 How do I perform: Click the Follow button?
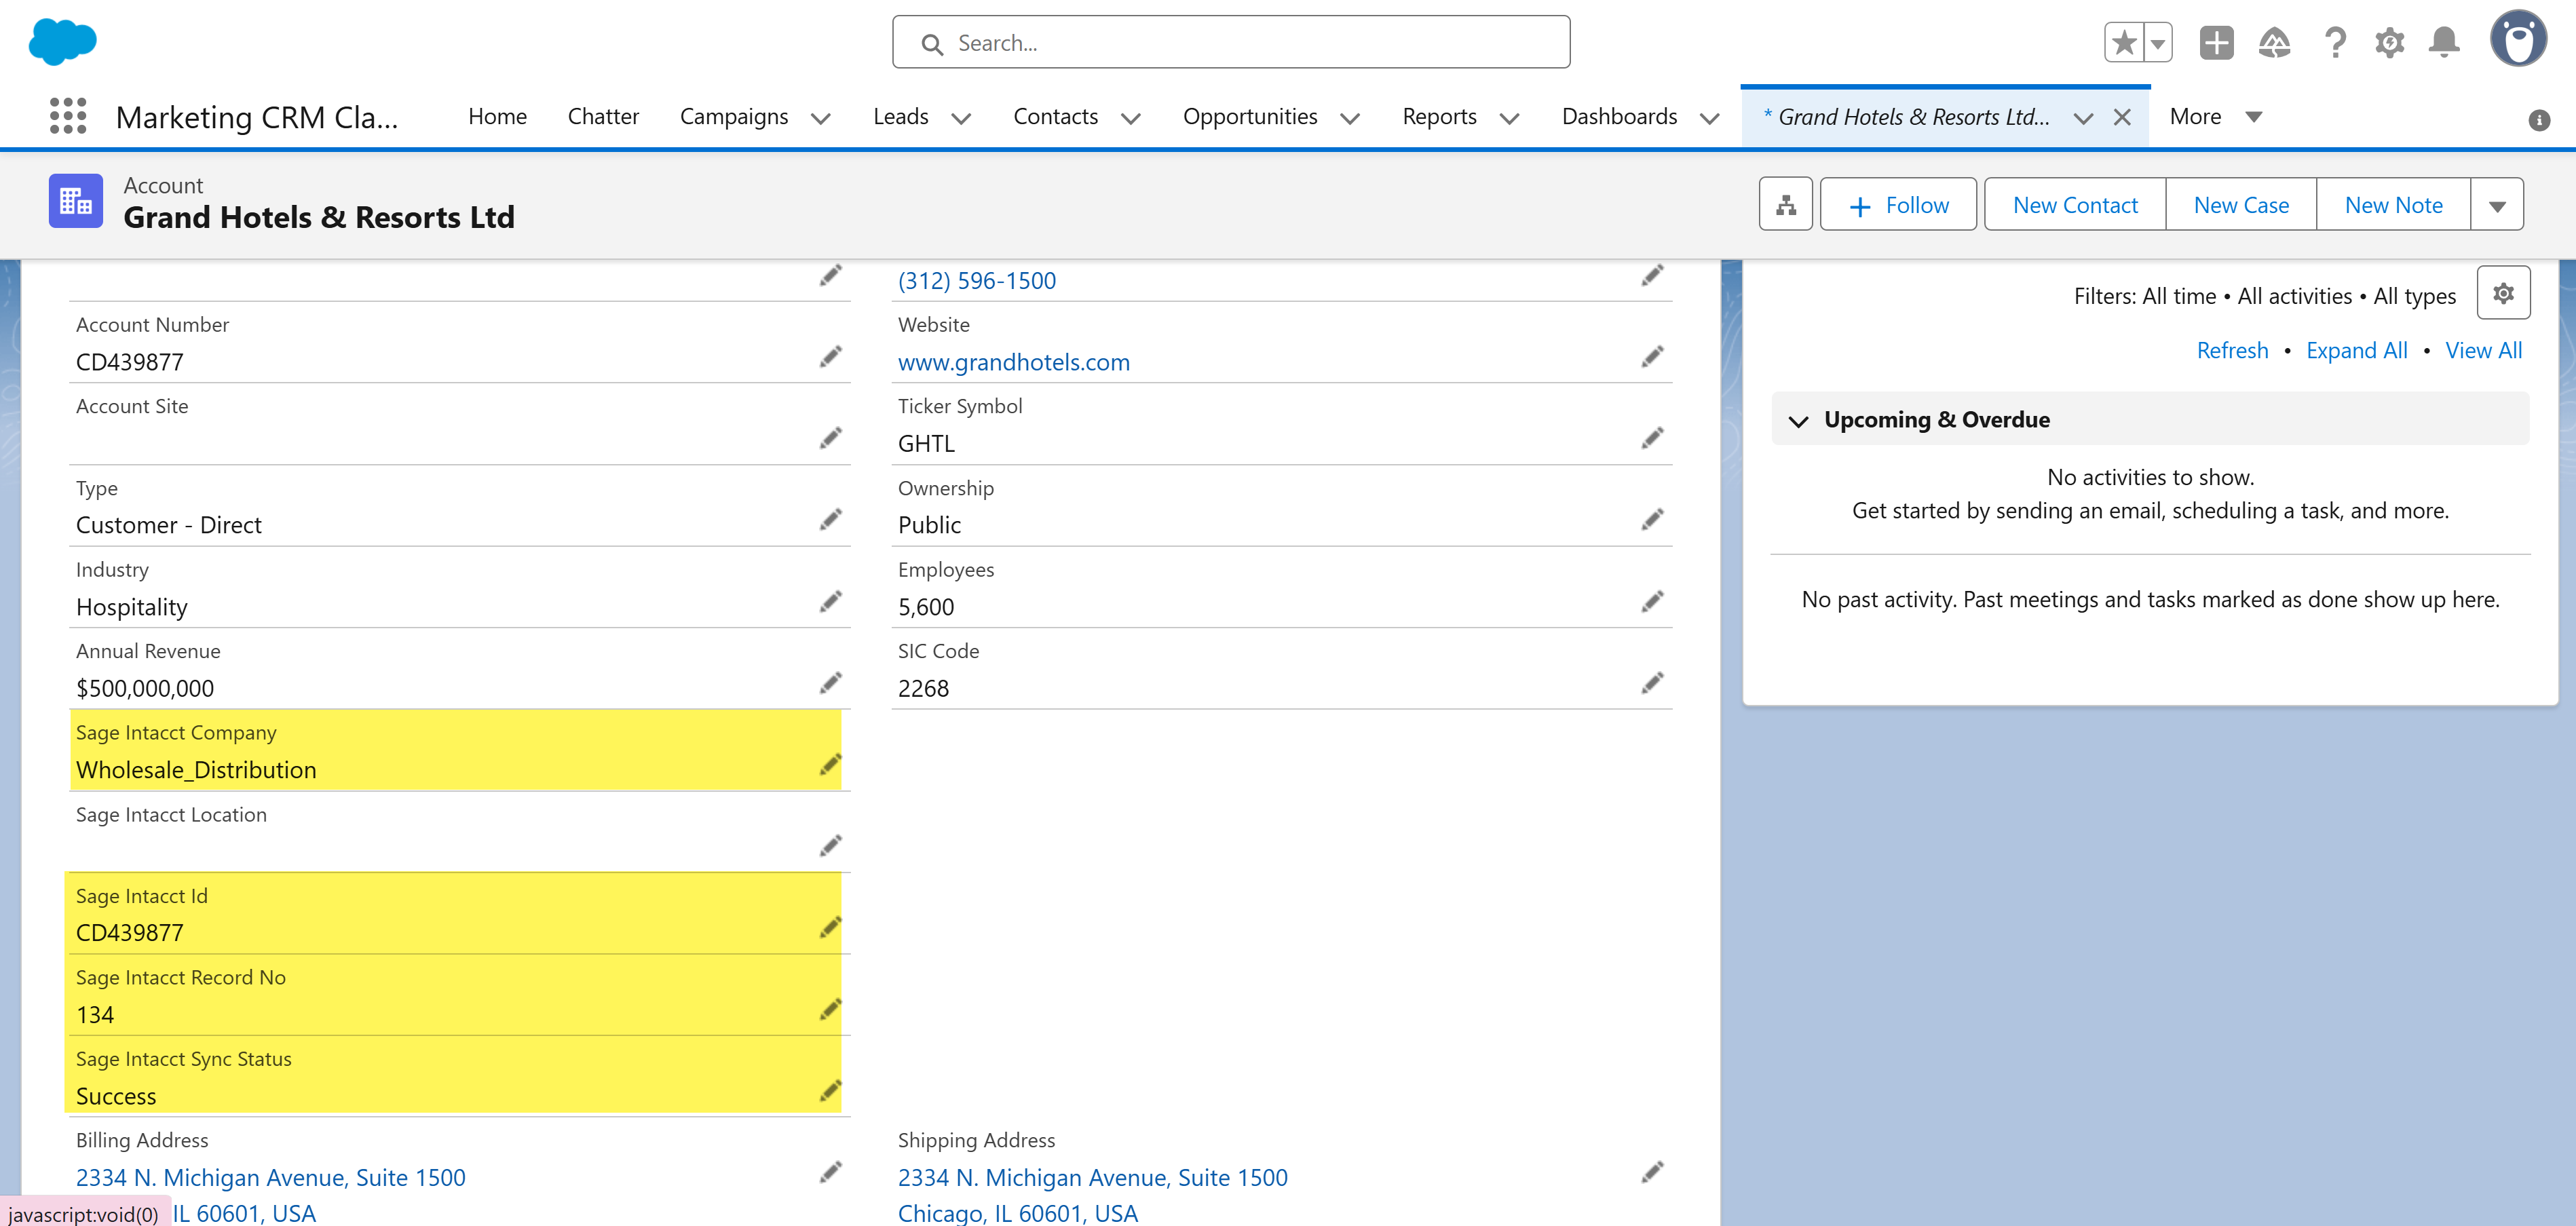1897,205
